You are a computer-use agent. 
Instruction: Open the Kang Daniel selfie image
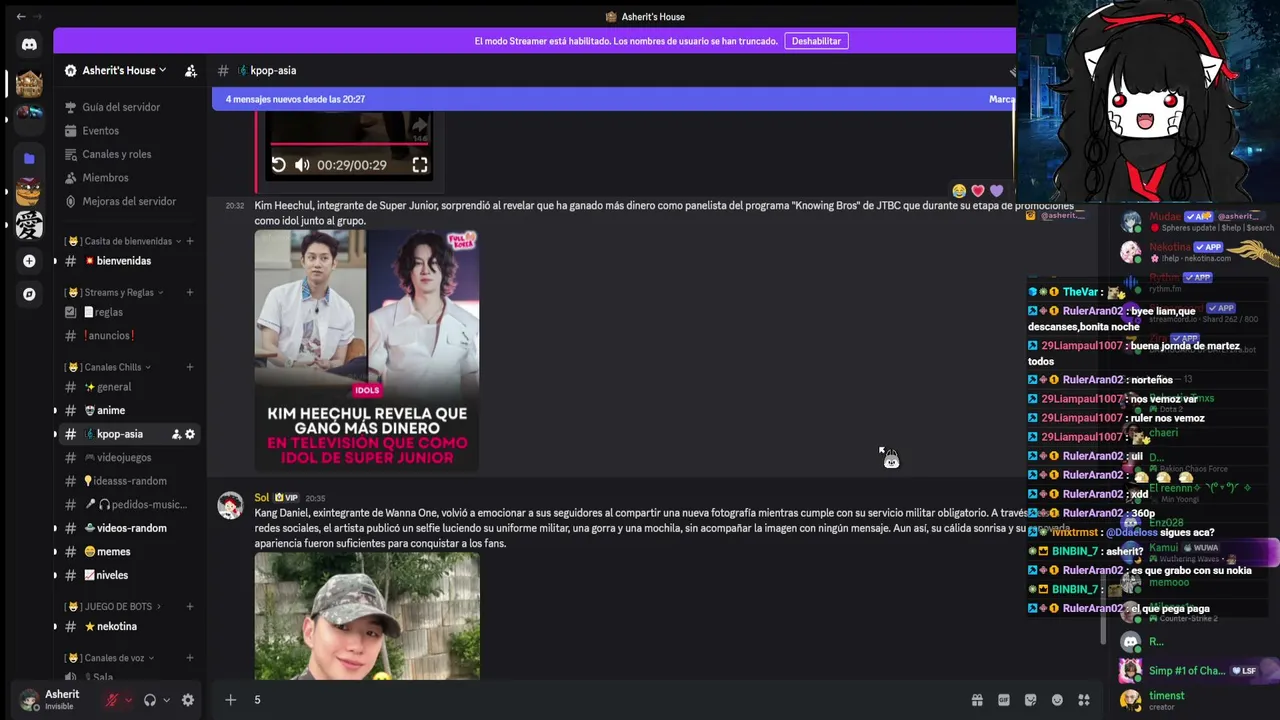click(x=367, y=616)
